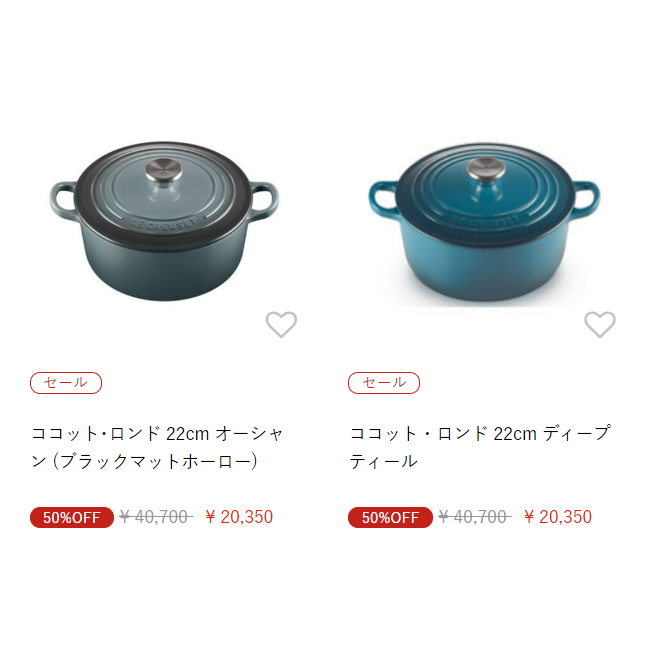Click the left handle of the Ocean pot
Image resolution: width=653 pixels, height=653 pixels.
pos(64,198)
